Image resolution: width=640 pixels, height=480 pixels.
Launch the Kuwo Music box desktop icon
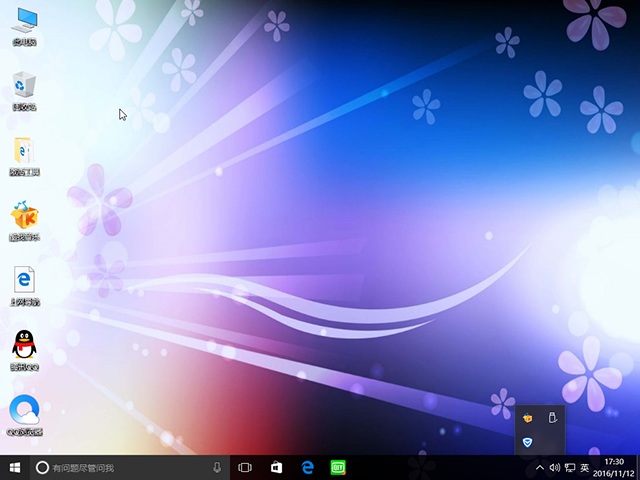point(23,216)
